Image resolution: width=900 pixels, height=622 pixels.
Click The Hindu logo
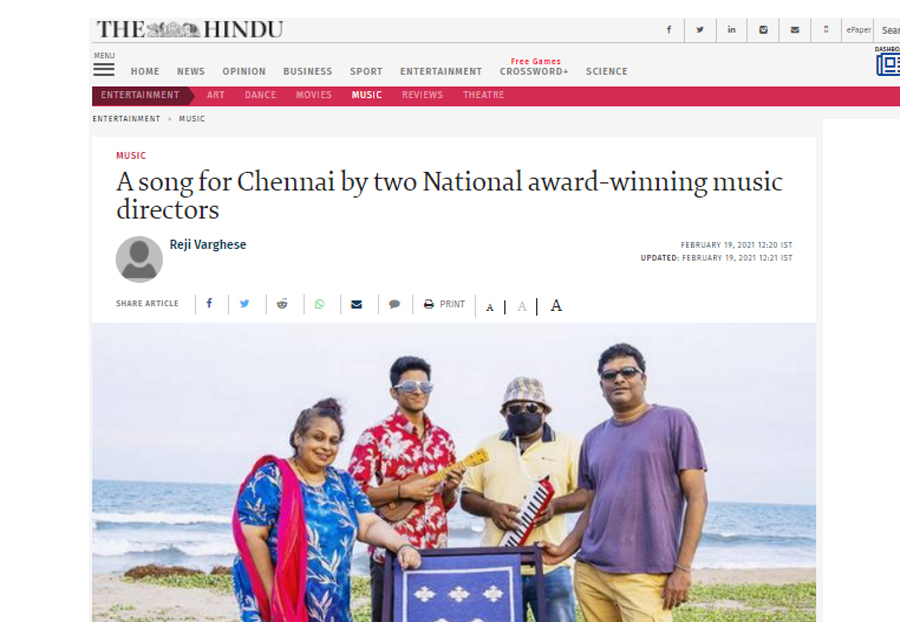190,29
